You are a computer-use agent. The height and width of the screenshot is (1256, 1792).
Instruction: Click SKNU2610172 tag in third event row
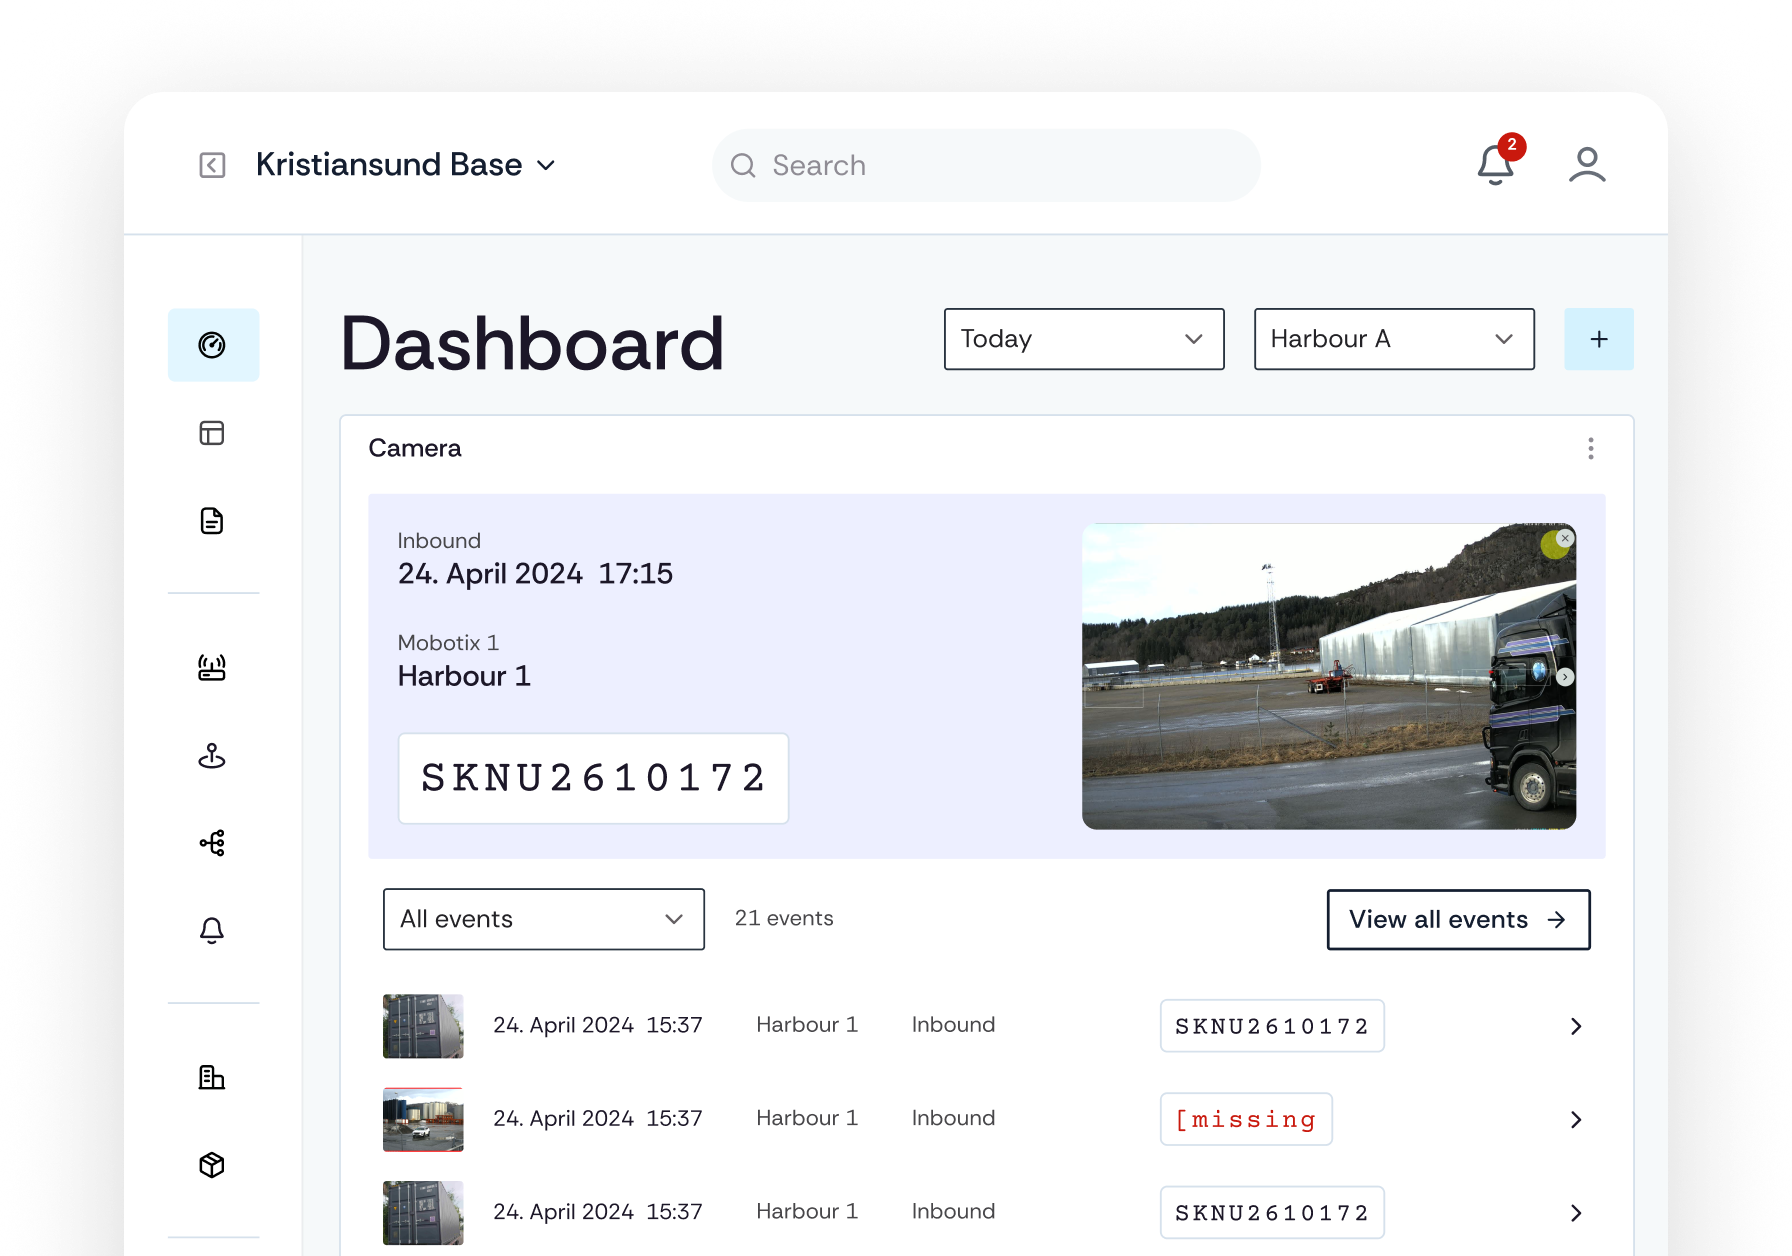tap(1272, 1213)
